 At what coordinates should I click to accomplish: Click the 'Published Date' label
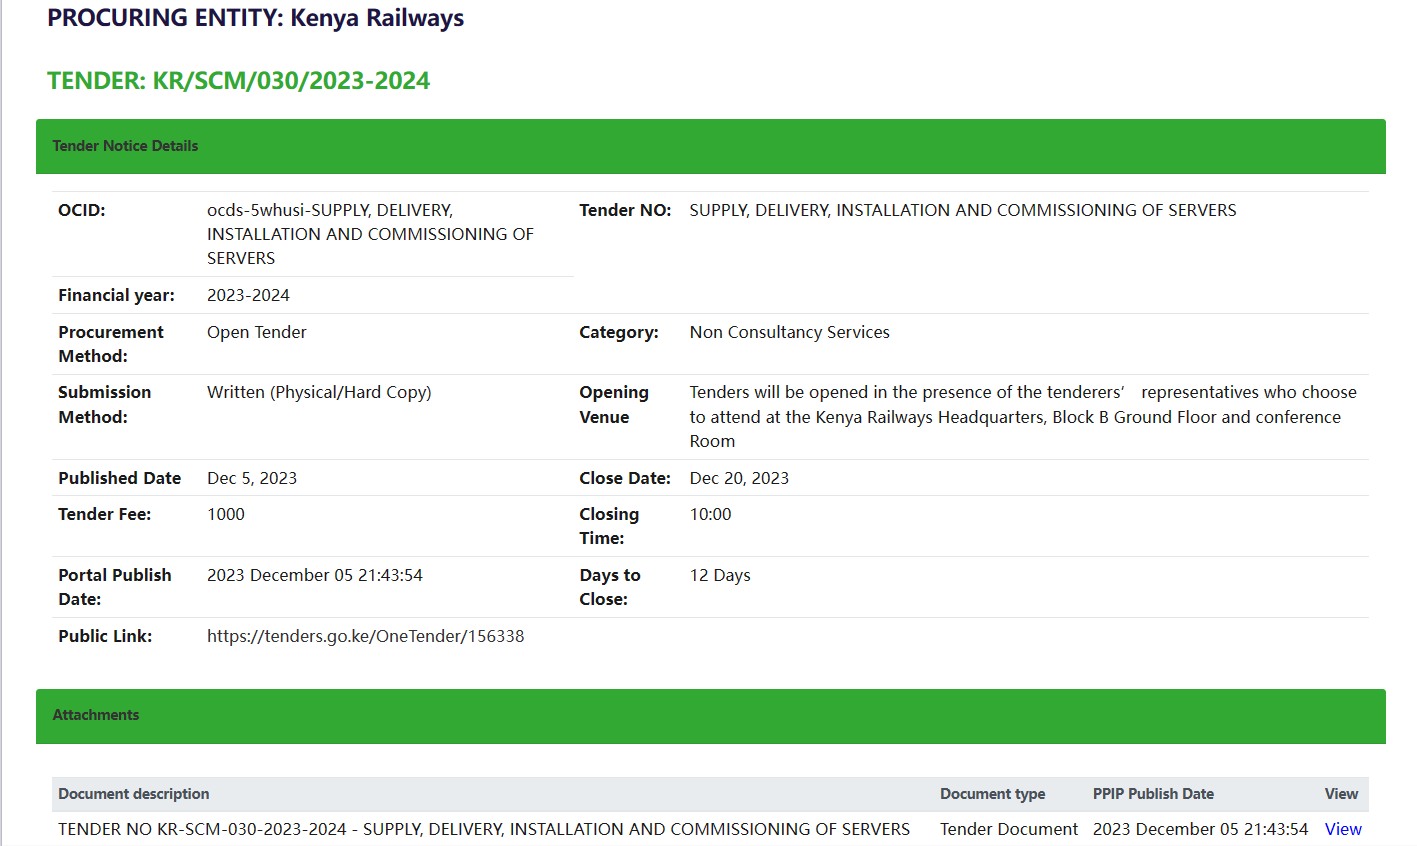[119, 478]
